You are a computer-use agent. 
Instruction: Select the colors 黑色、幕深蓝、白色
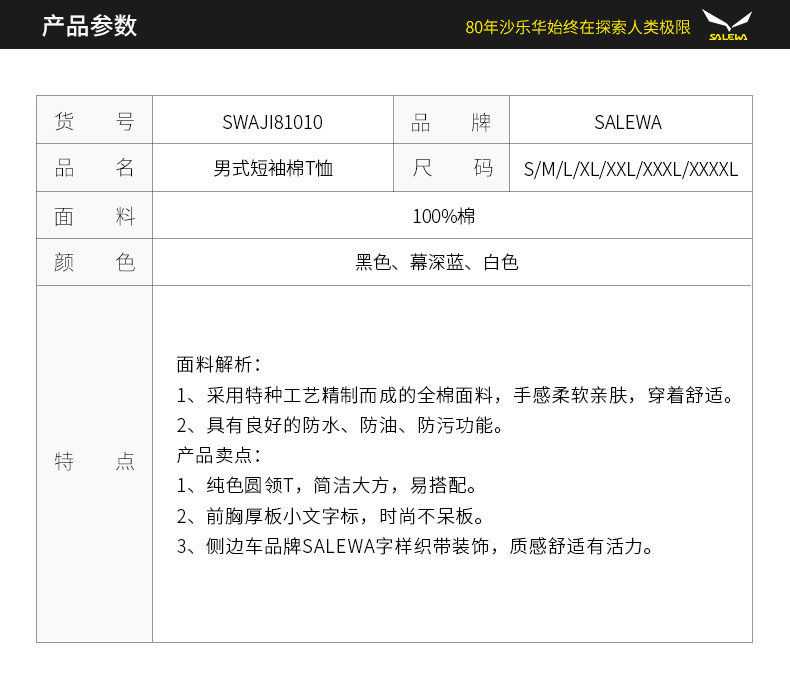click(437, 262)
